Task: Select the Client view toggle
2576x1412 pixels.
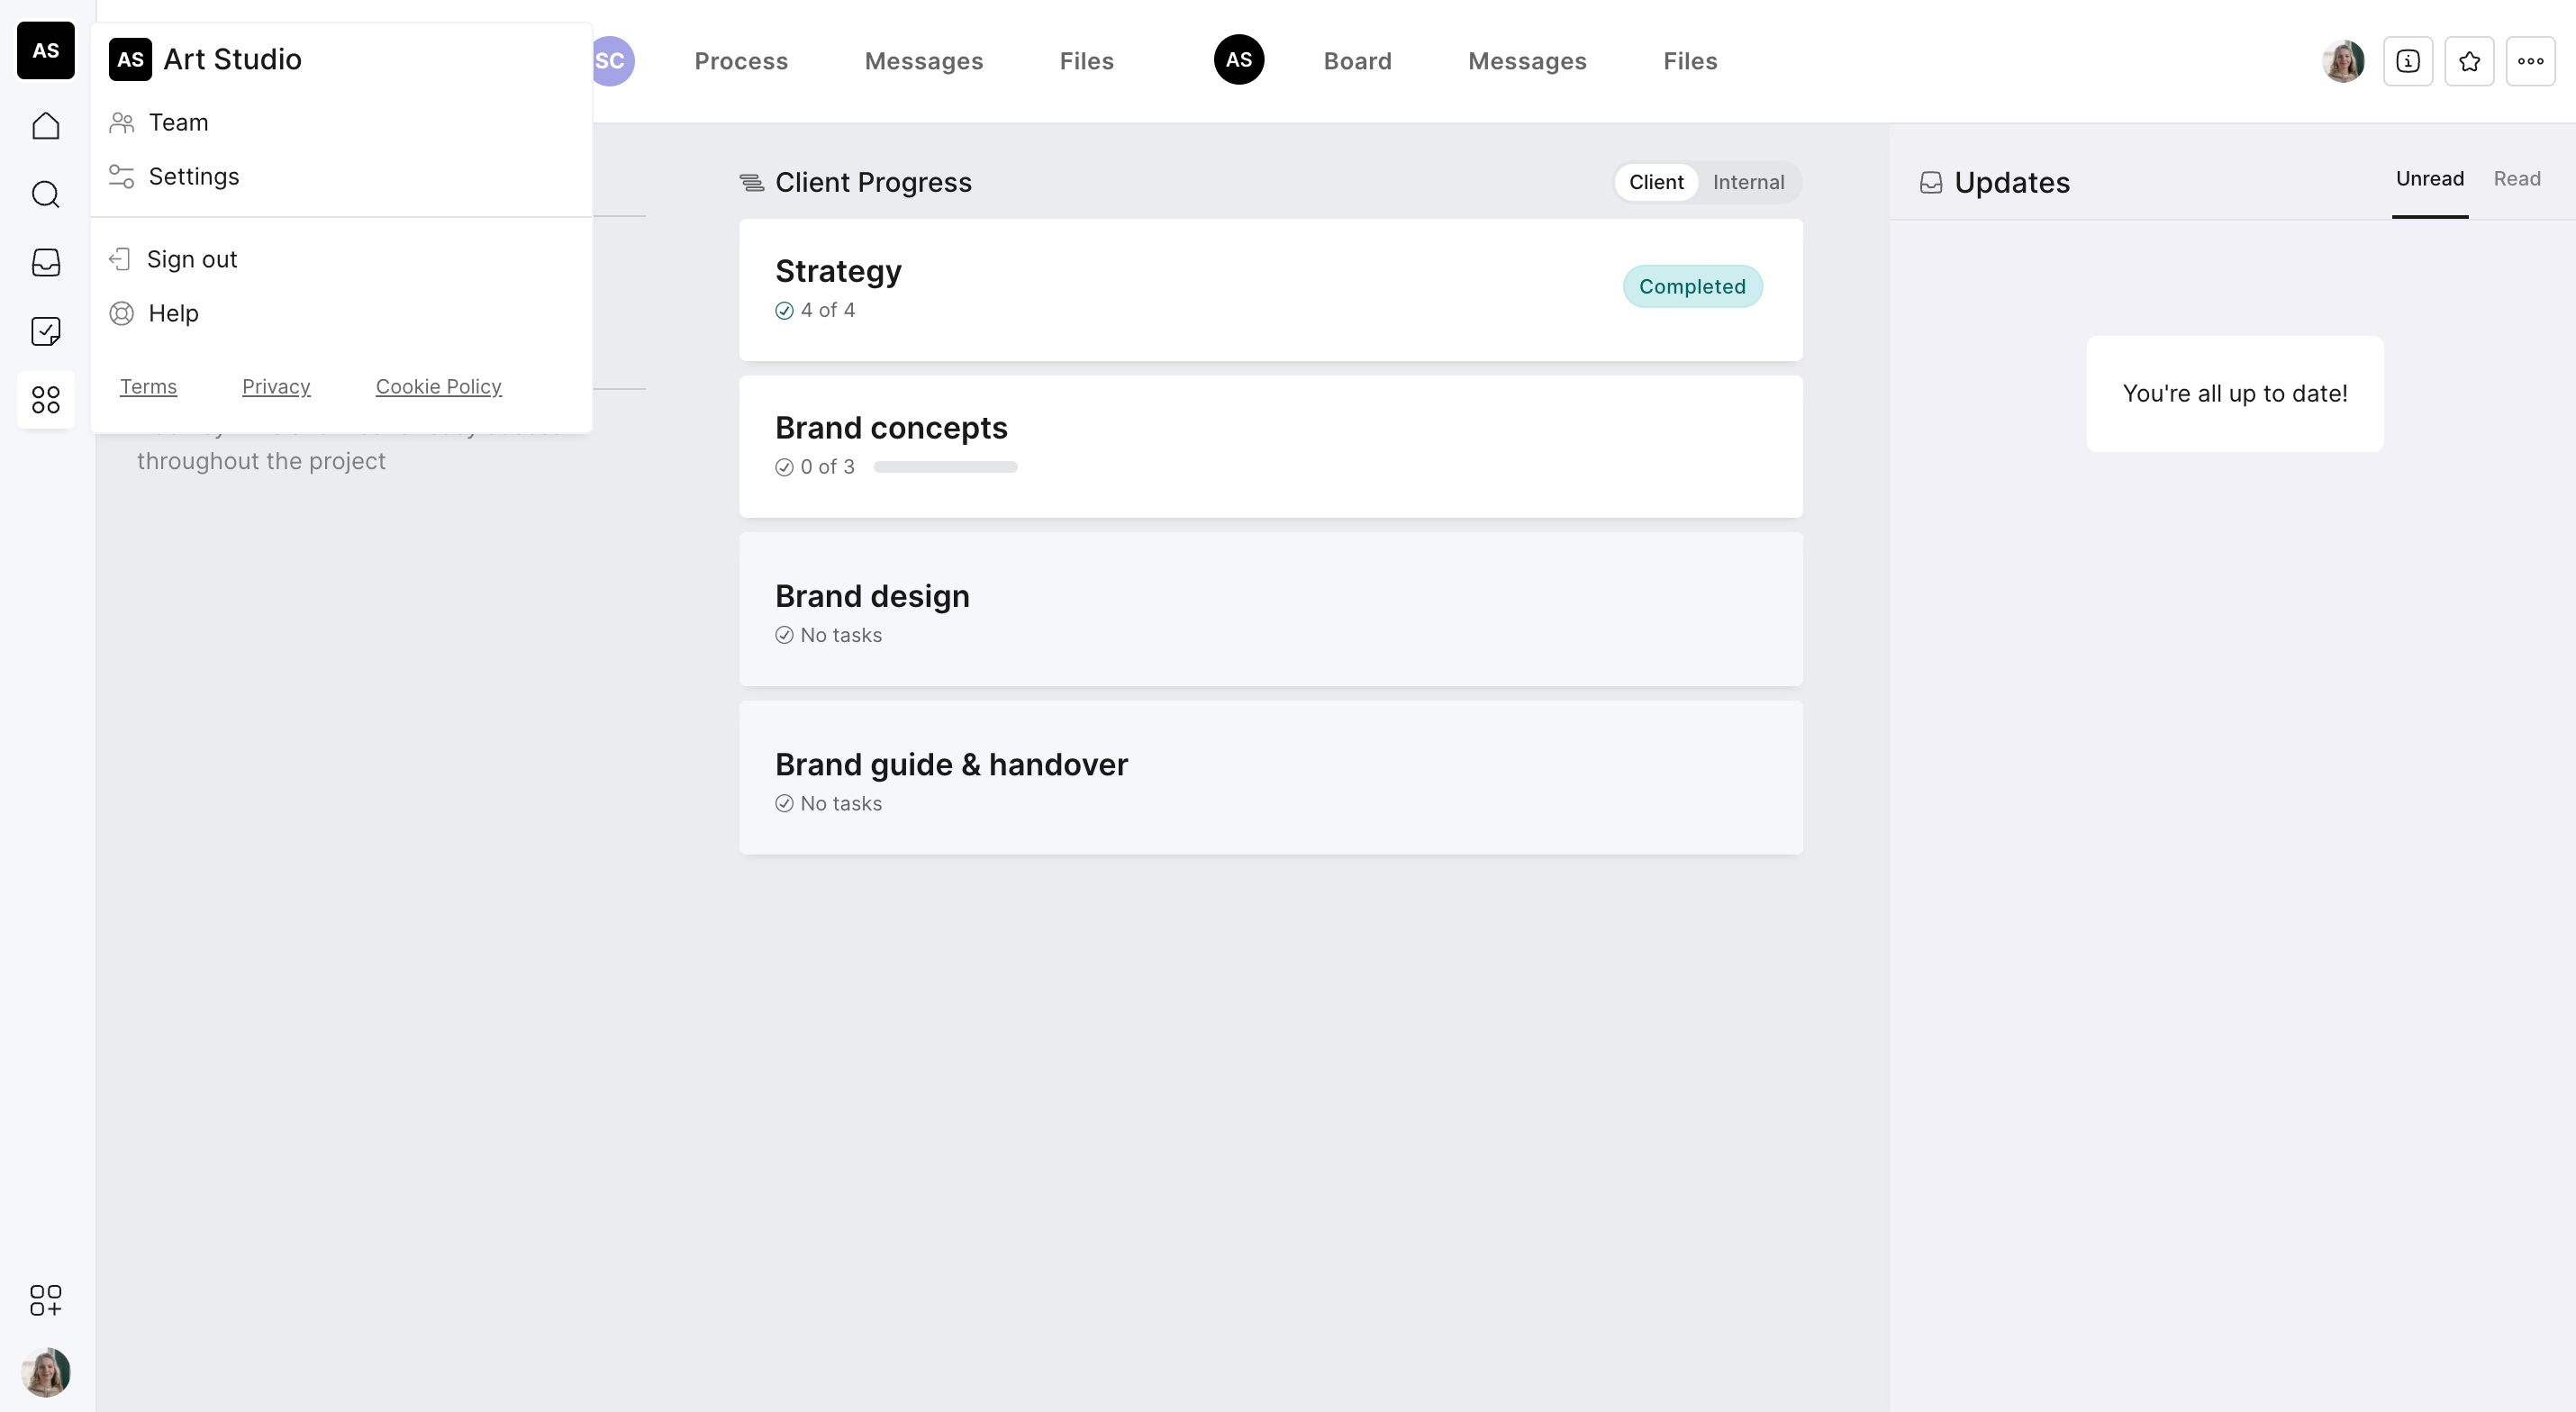Action: click(1656, 182)
